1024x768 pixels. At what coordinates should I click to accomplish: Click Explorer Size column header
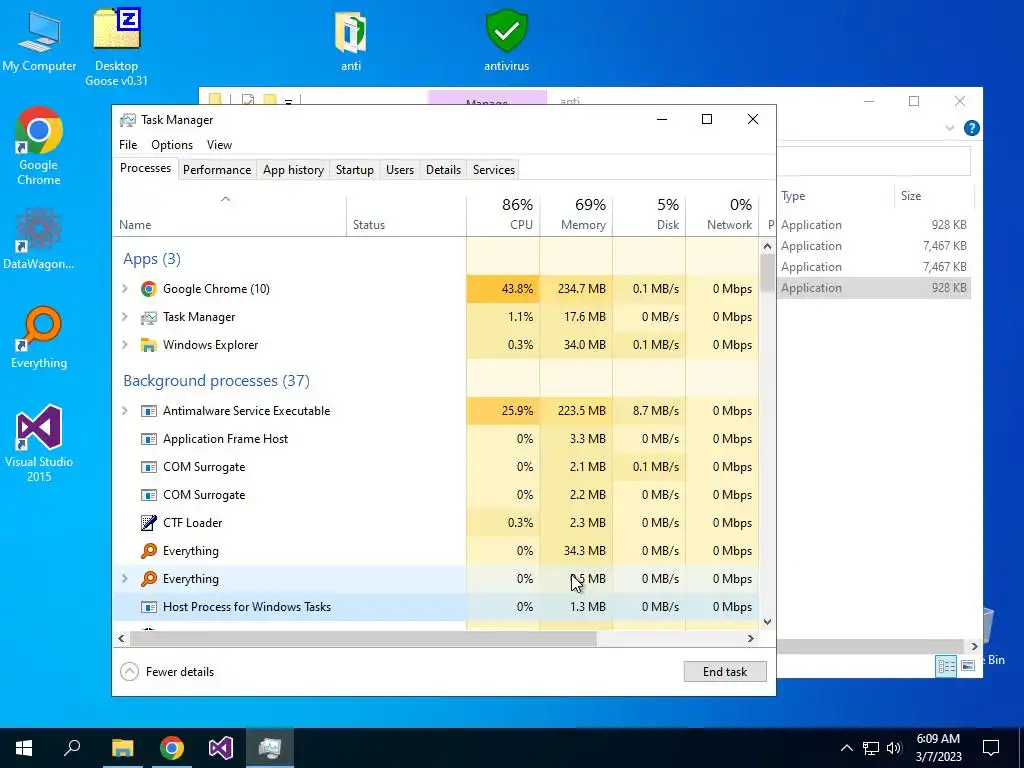[x=933, y=196]
